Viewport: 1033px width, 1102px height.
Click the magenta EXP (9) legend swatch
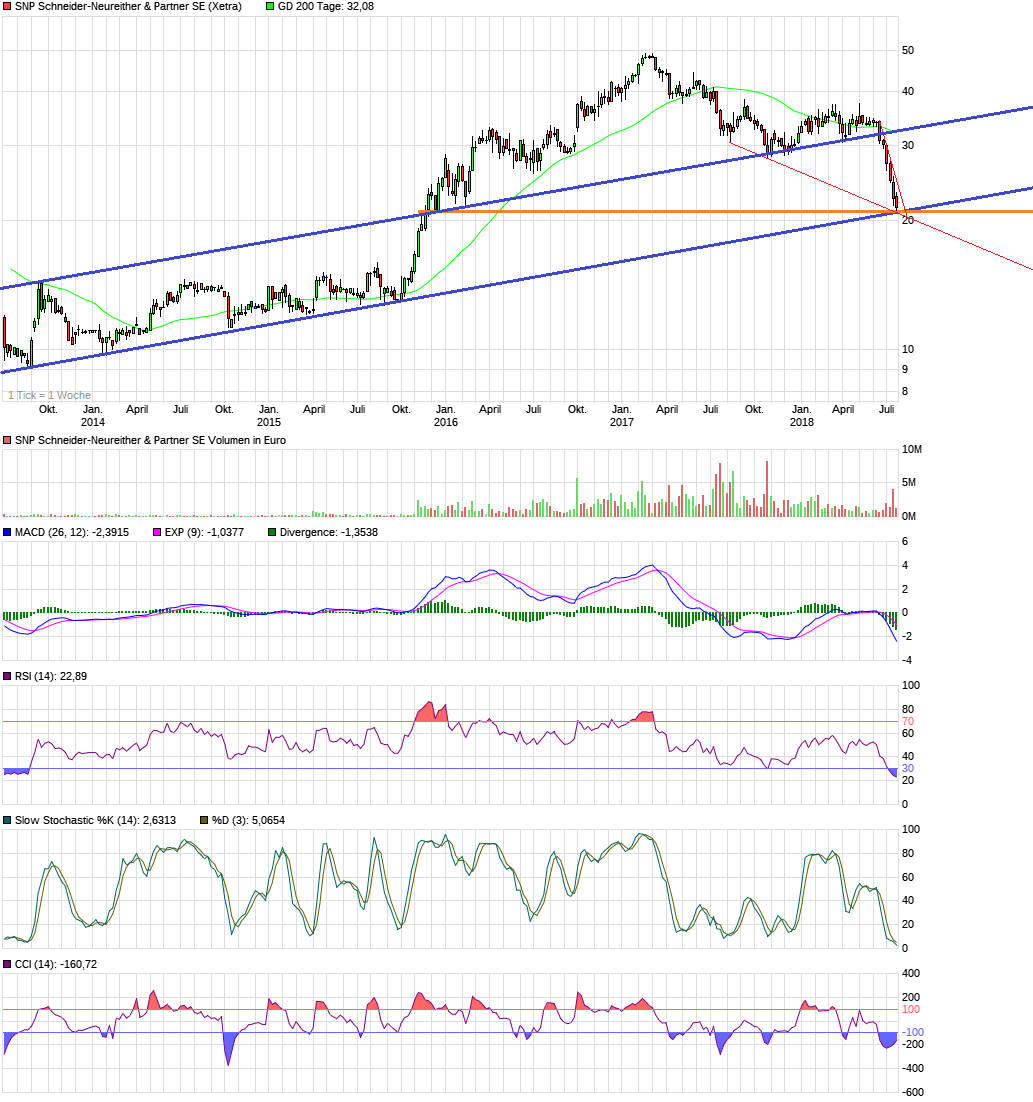157,533
